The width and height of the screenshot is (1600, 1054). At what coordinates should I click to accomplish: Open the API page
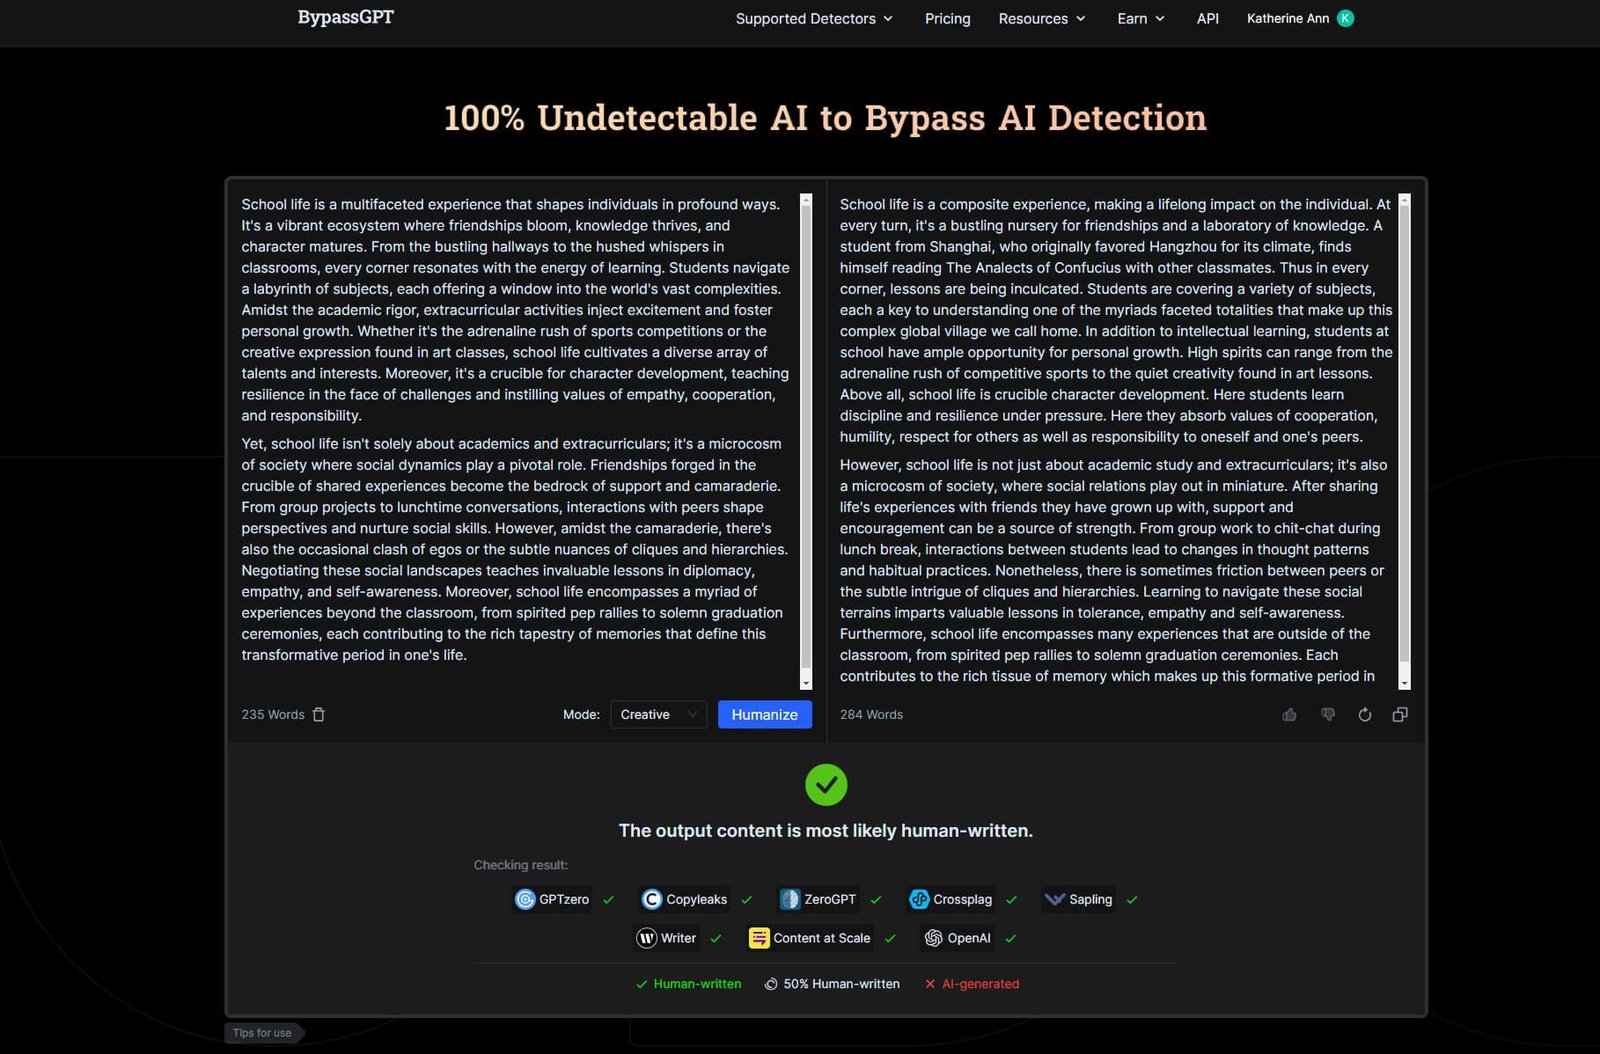click(1208, 18)
